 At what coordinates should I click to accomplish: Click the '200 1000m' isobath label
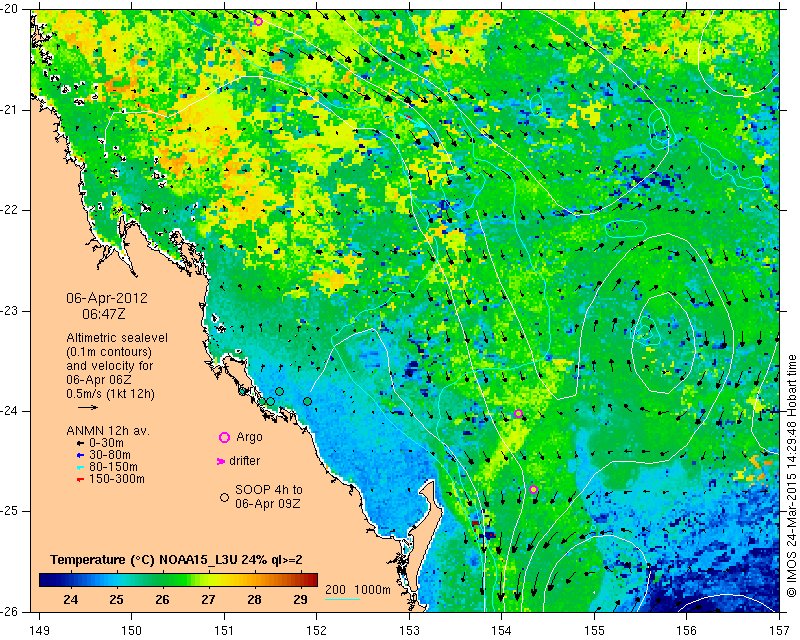point(358,590)
